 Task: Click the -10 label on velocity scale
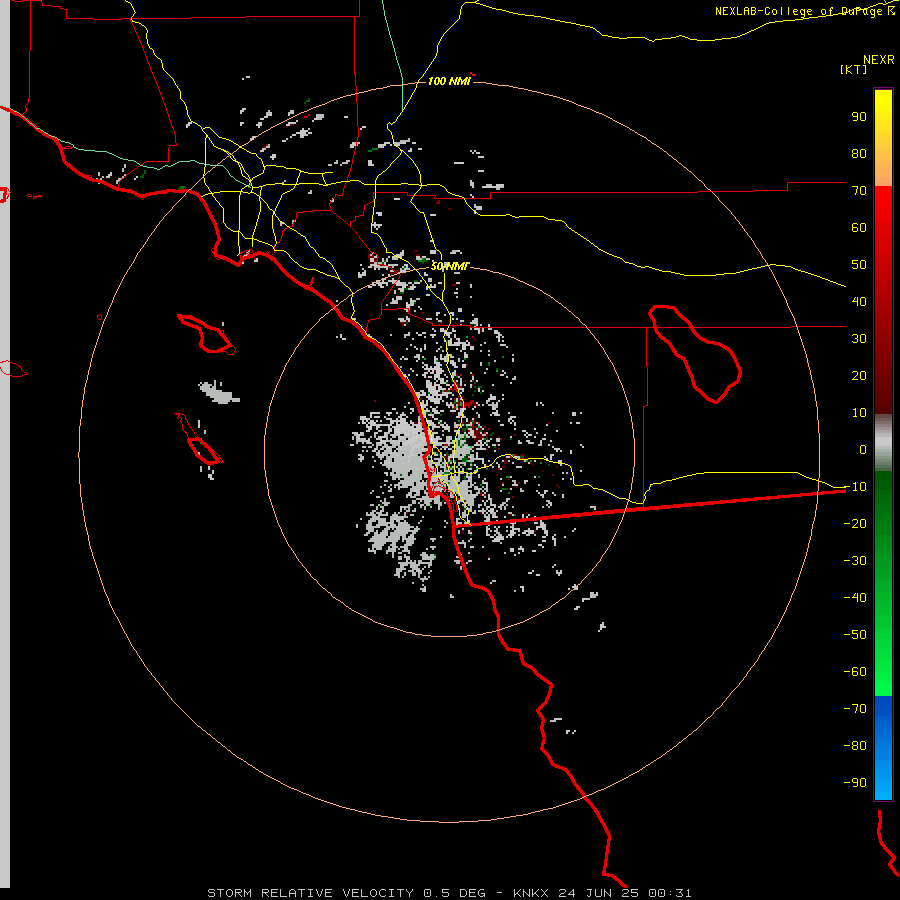point(855,487)
